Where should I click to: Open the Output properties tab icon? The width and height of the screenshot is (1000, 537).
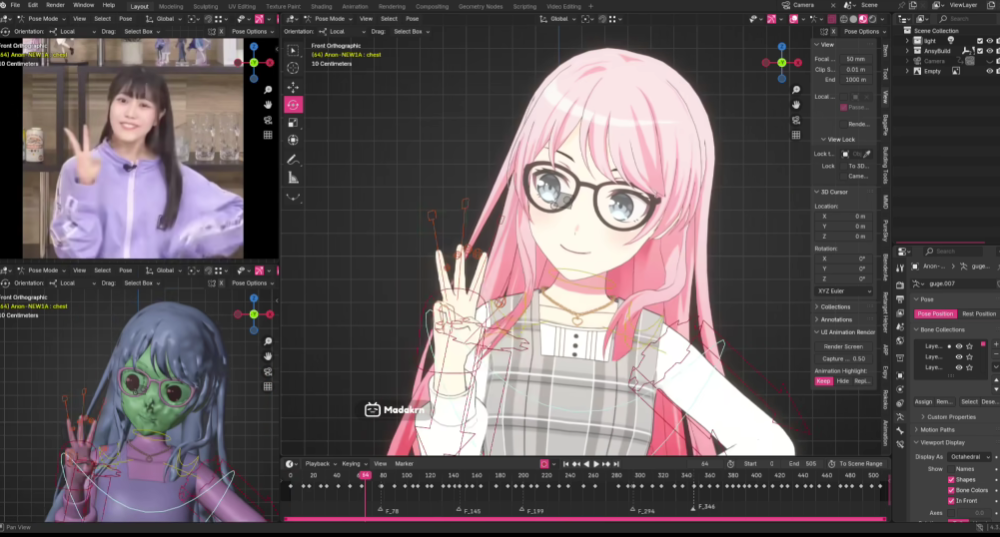900,299
